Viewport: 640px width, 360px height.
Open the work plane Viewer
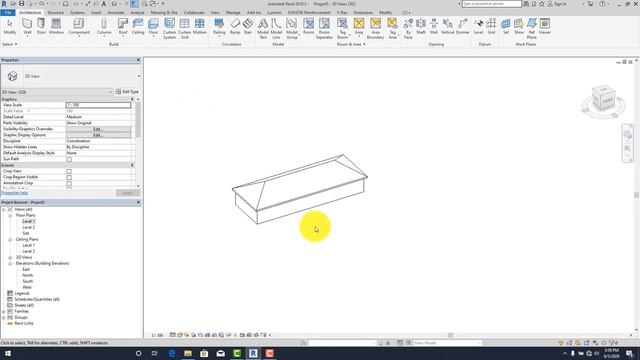[x=544, y=27]
